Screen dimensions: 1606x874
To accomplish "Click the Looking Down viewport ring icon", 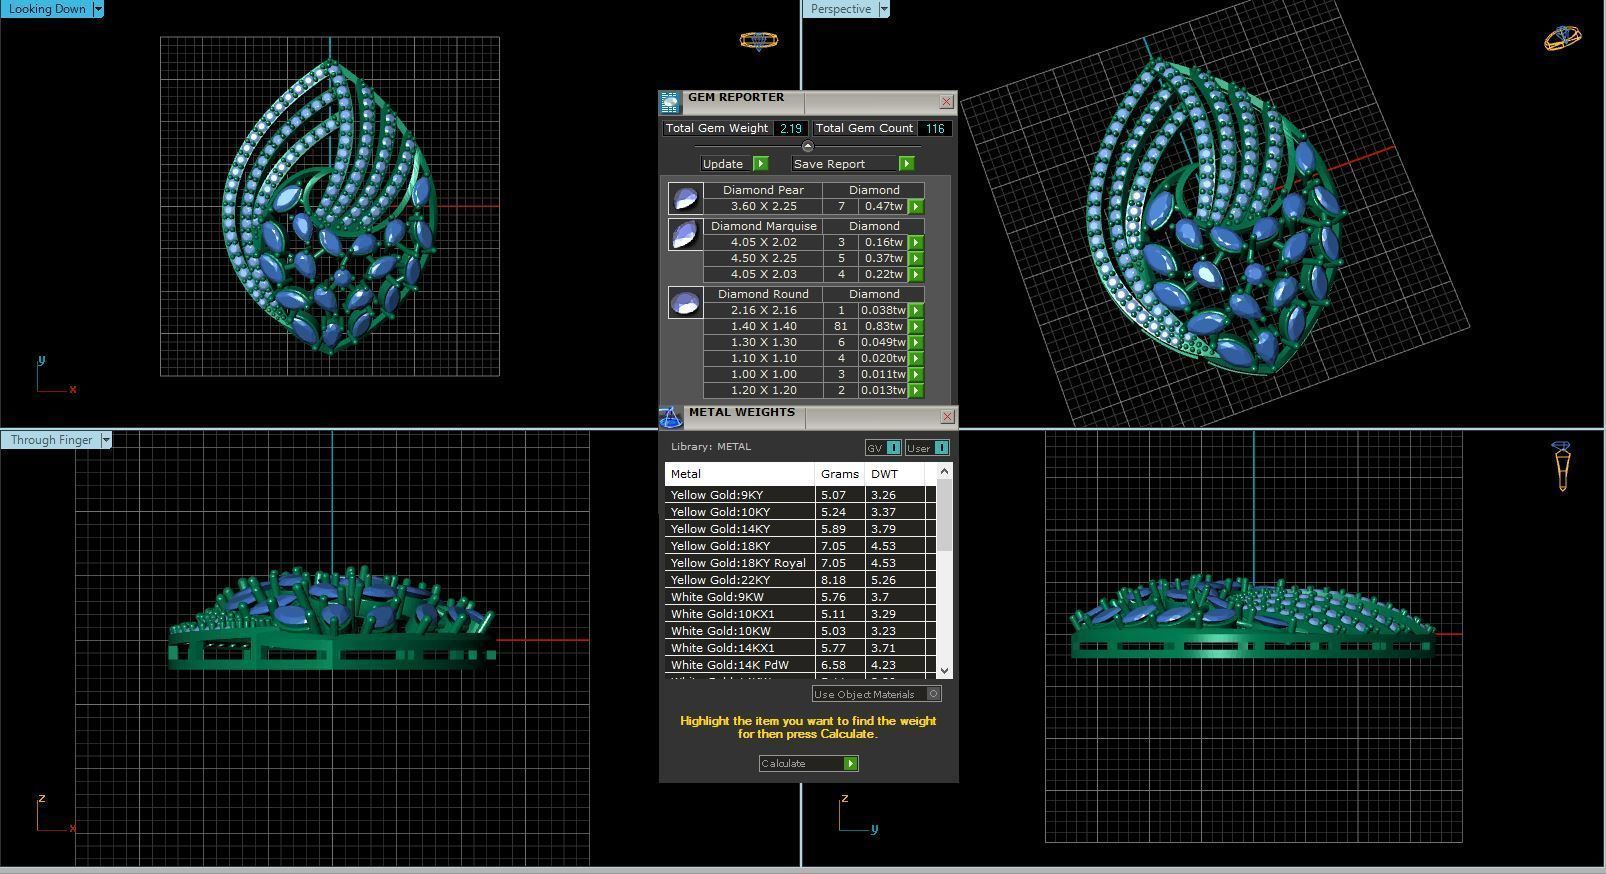I will (758, 40).
